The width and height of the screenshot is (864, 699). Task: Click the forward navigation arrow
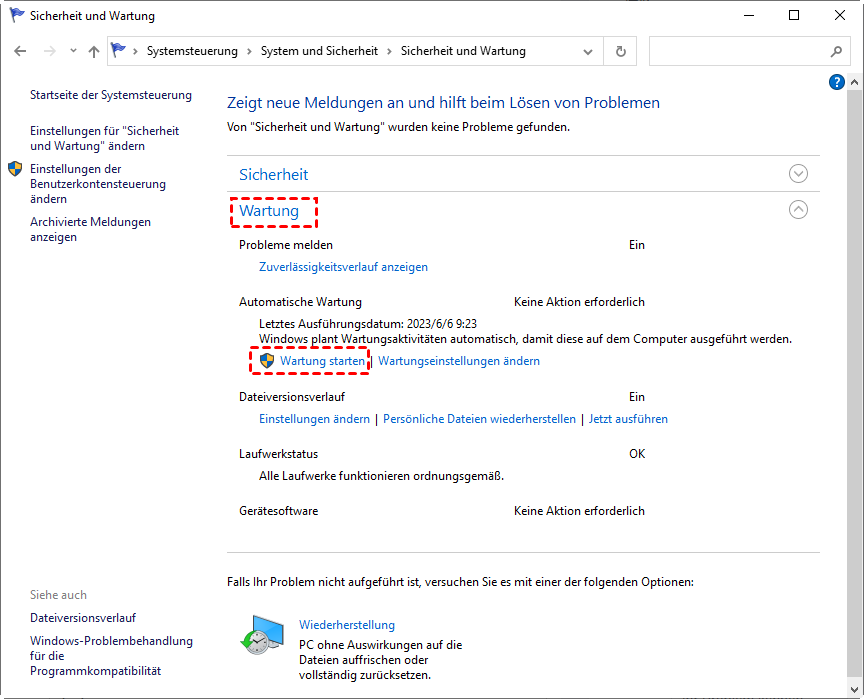50,51
